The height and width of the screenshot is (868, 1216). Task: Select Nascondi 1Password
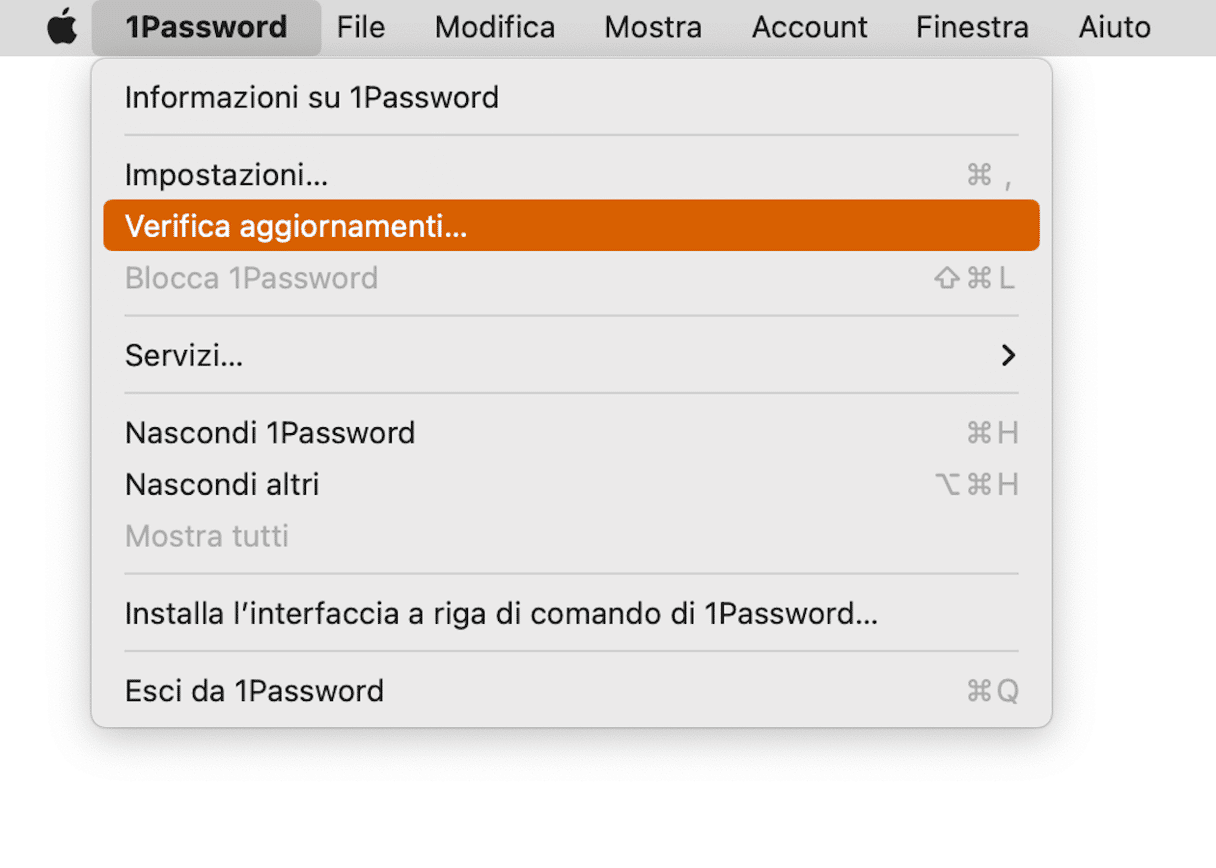tap(270, 433)
